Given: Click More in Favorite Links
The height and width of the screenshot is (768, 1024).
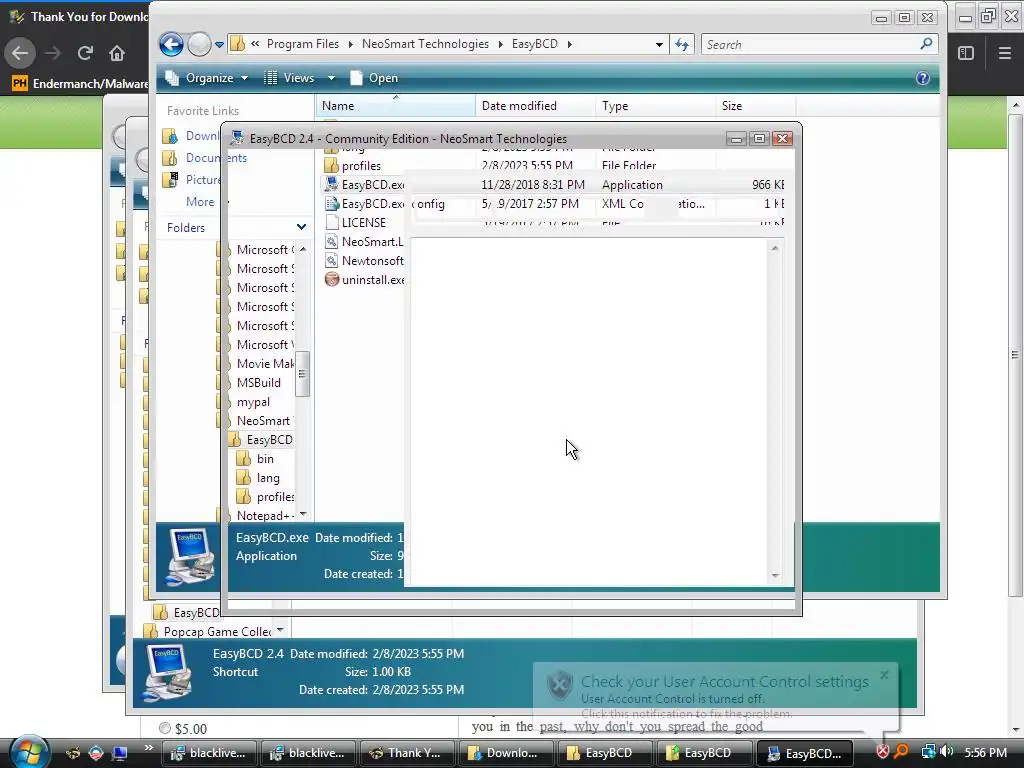Looking at the screenshot, I should [x=200, y=202].
